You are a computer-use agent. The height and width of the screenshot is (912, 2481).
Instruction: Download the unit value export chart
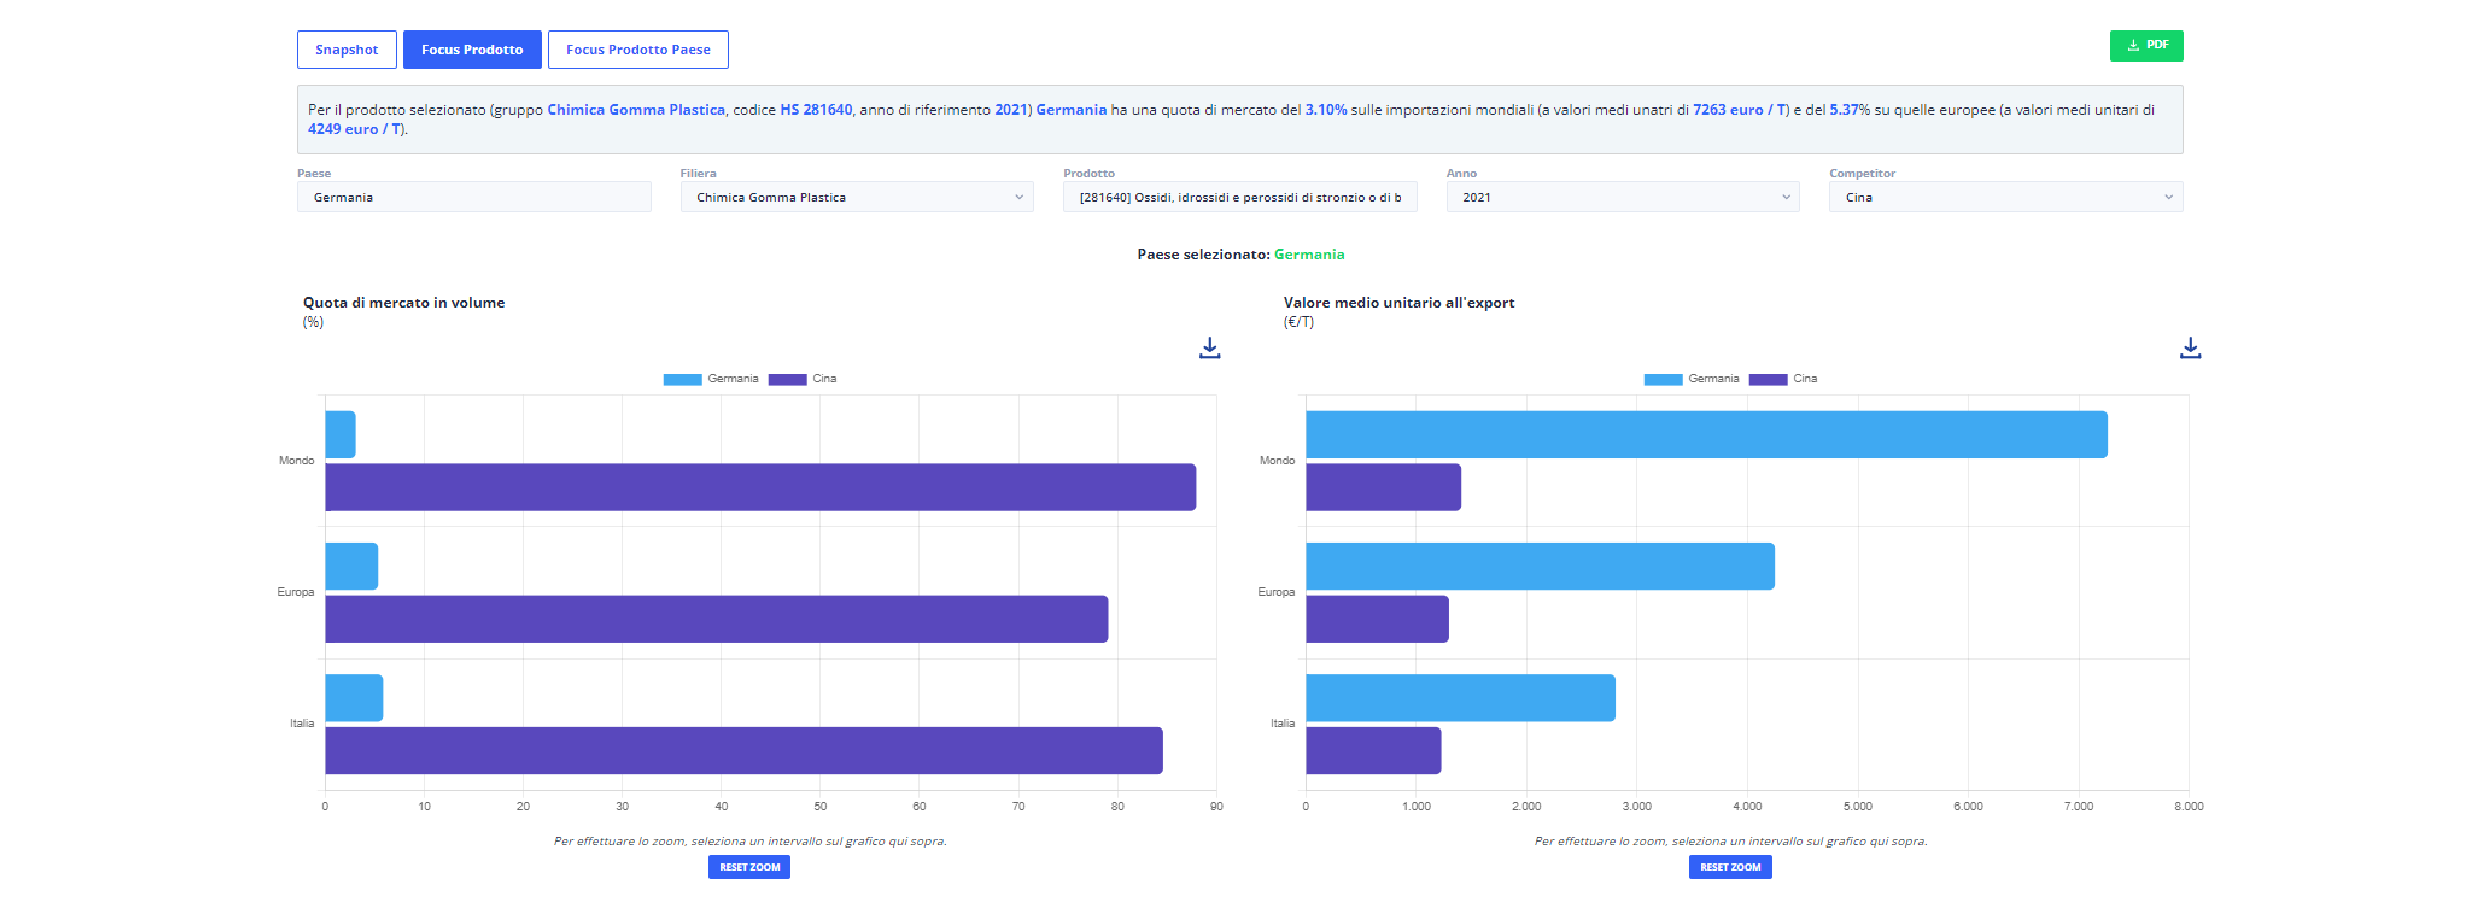click(2190, 348)
